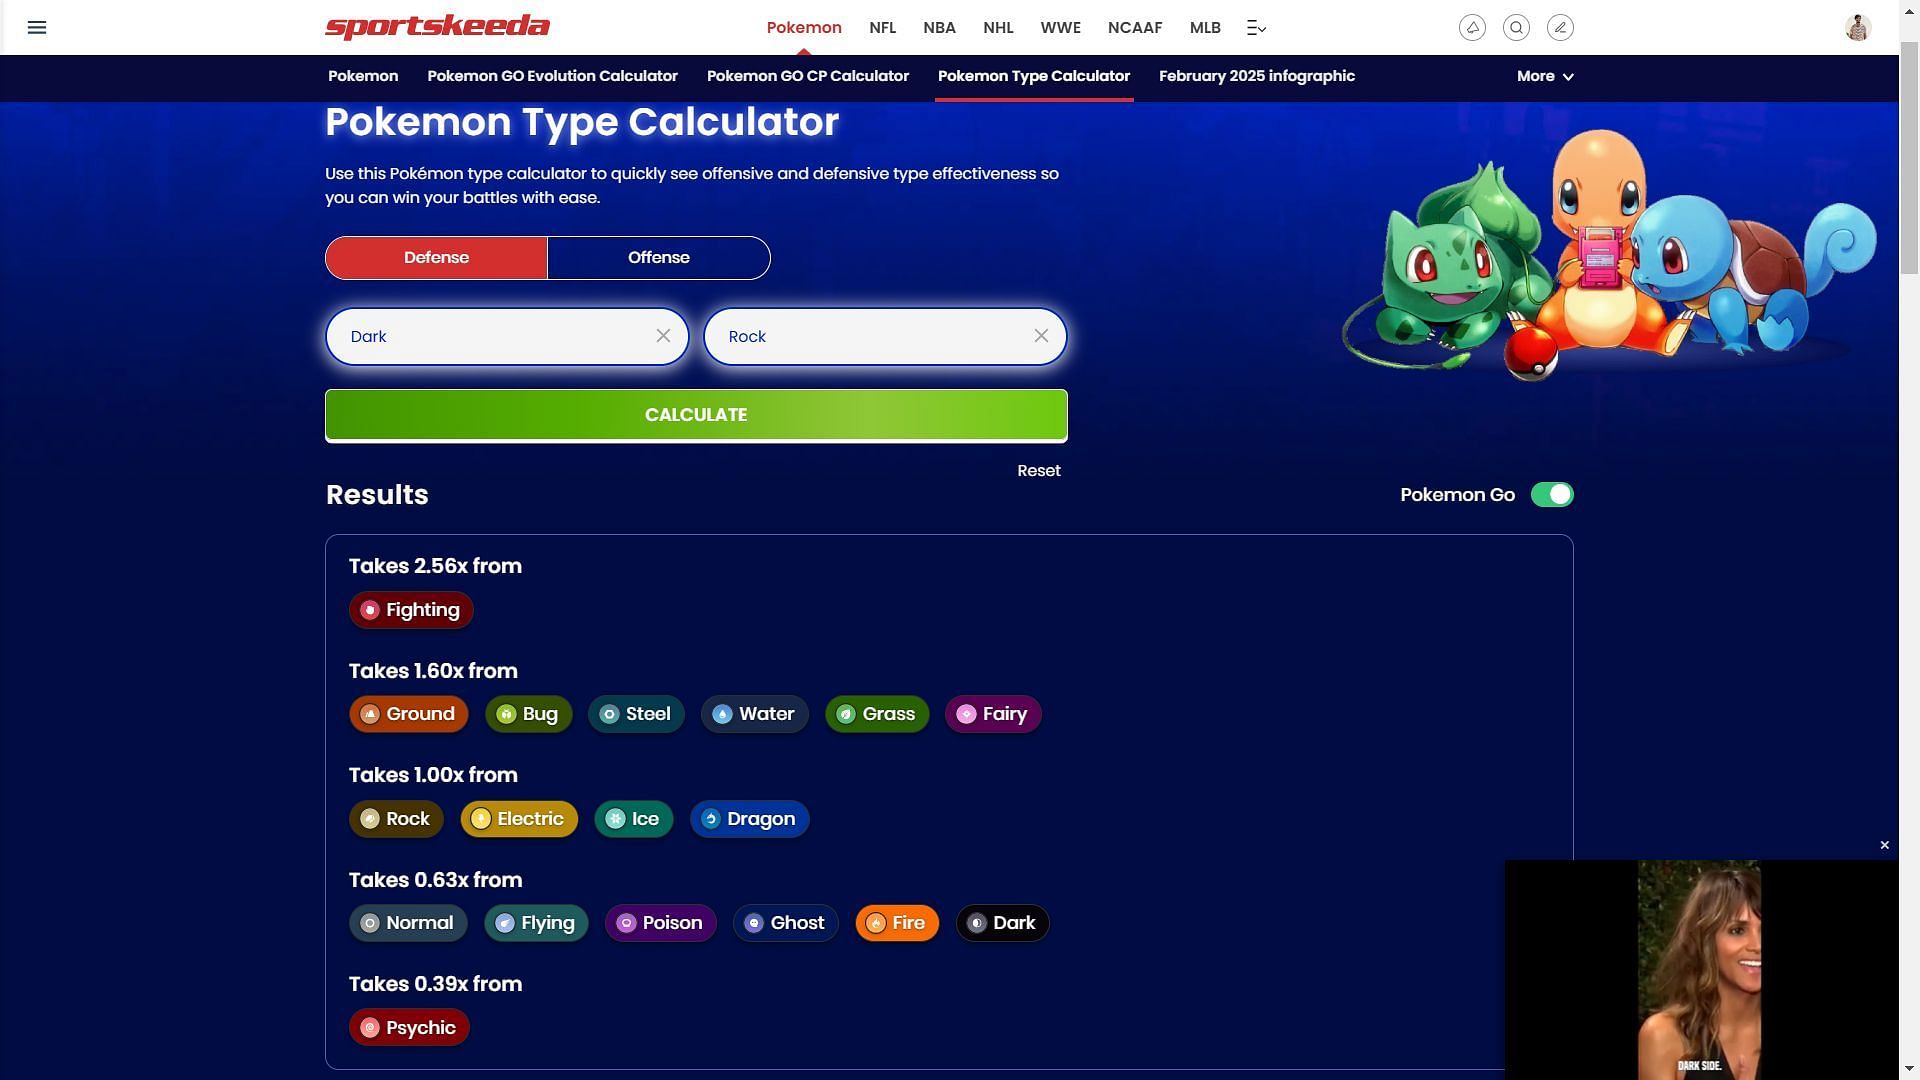Clear the Rock type input field
The width and height of the screenshot is (1920, 1080).
tap(1042, 335)
